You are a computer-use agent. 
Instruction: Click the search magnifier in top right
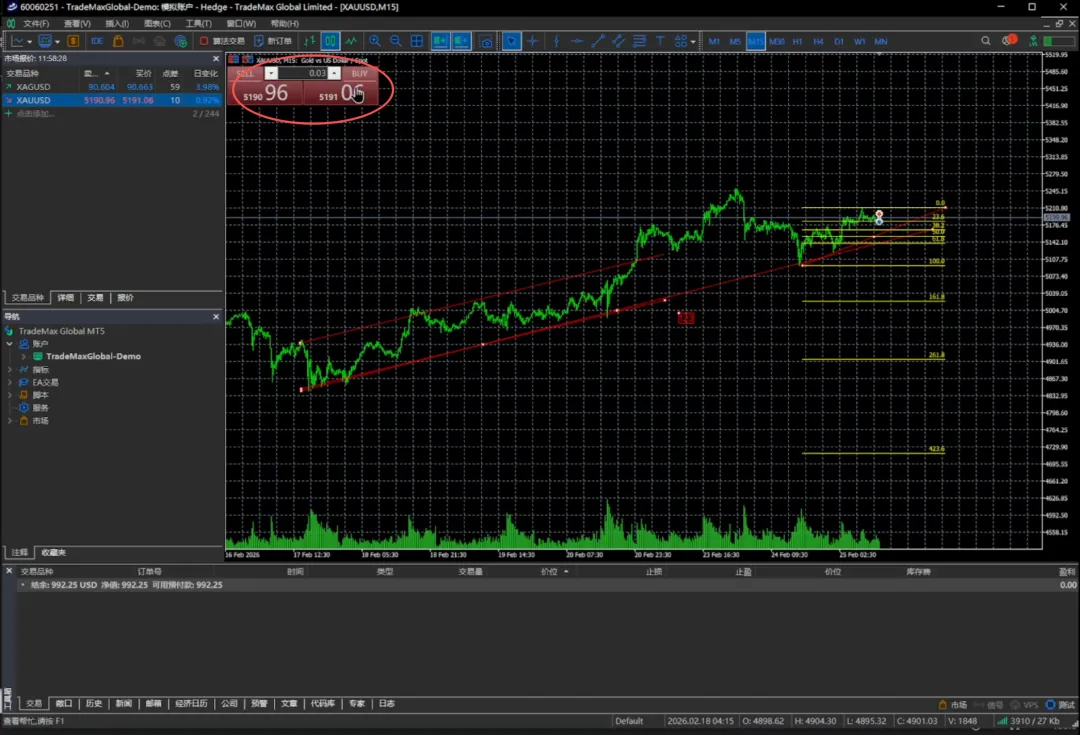(x=988, y=41)
